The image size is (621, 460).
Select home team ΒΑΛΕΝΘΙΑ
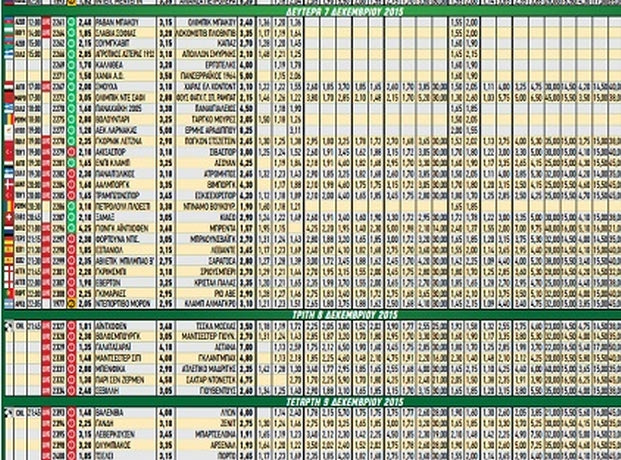click(109, 413)
